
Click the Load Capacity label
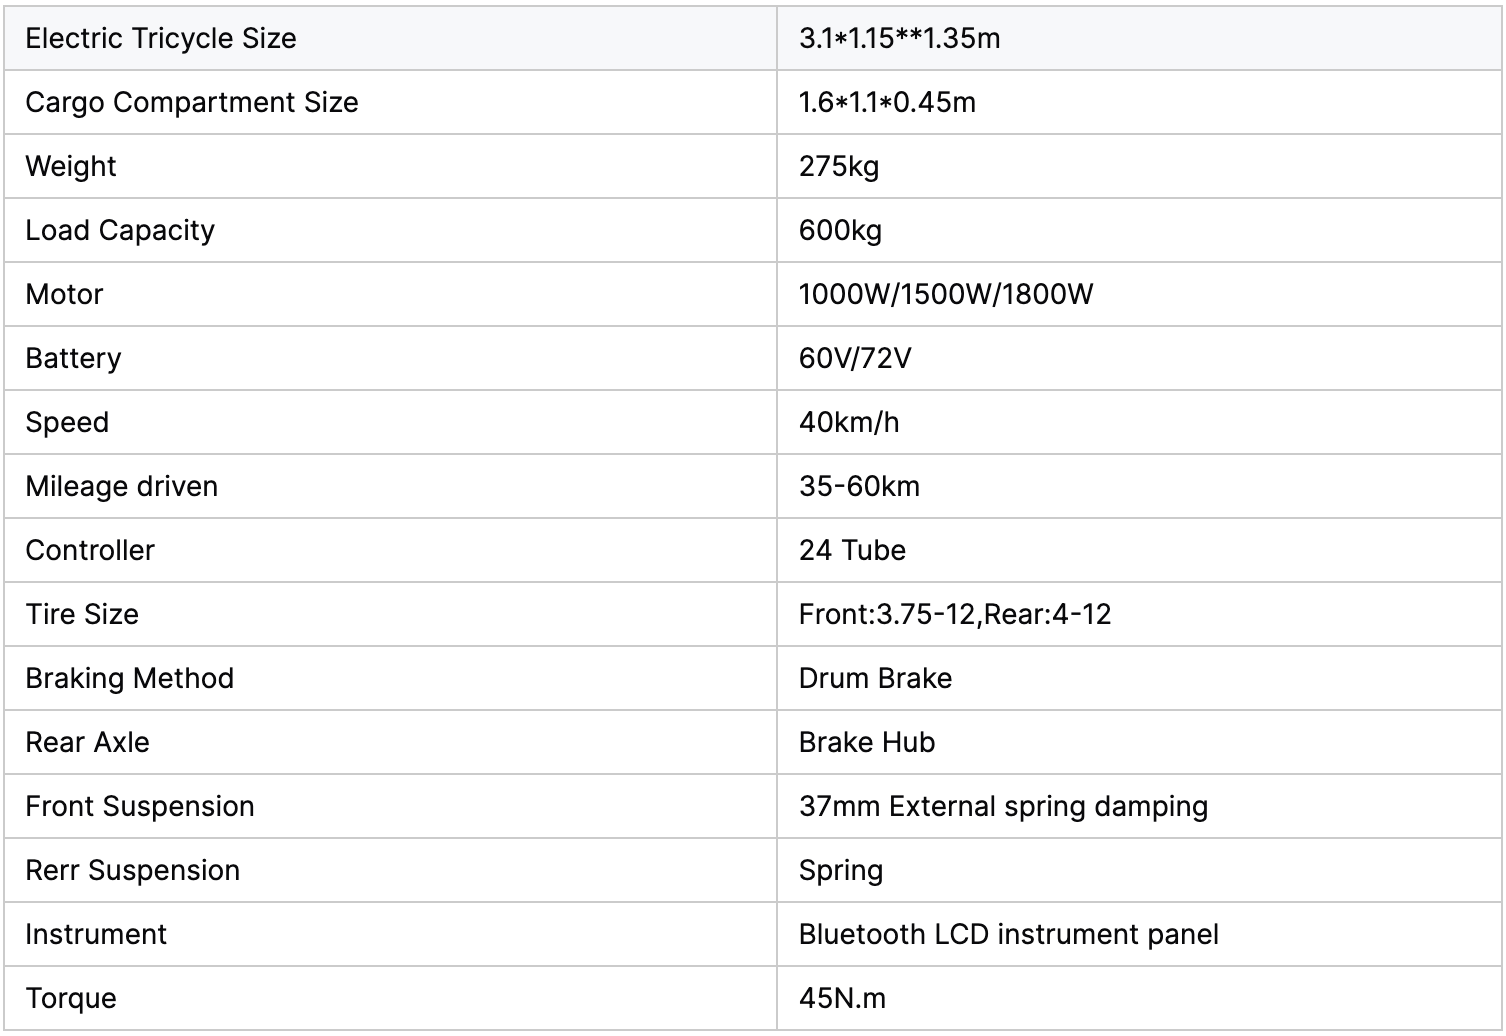click(120, 230)
